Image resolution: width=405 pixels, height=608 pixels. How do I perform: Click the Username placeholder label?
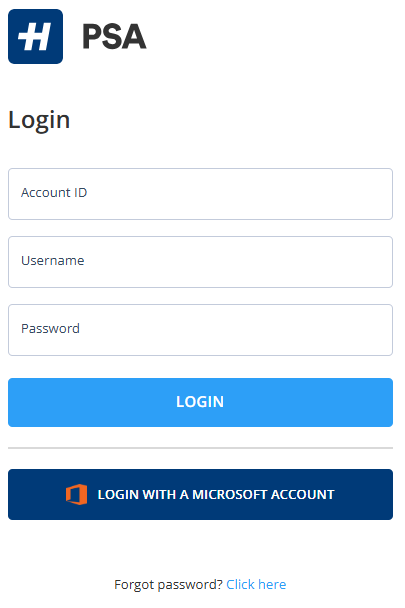(x=52, y=261)
